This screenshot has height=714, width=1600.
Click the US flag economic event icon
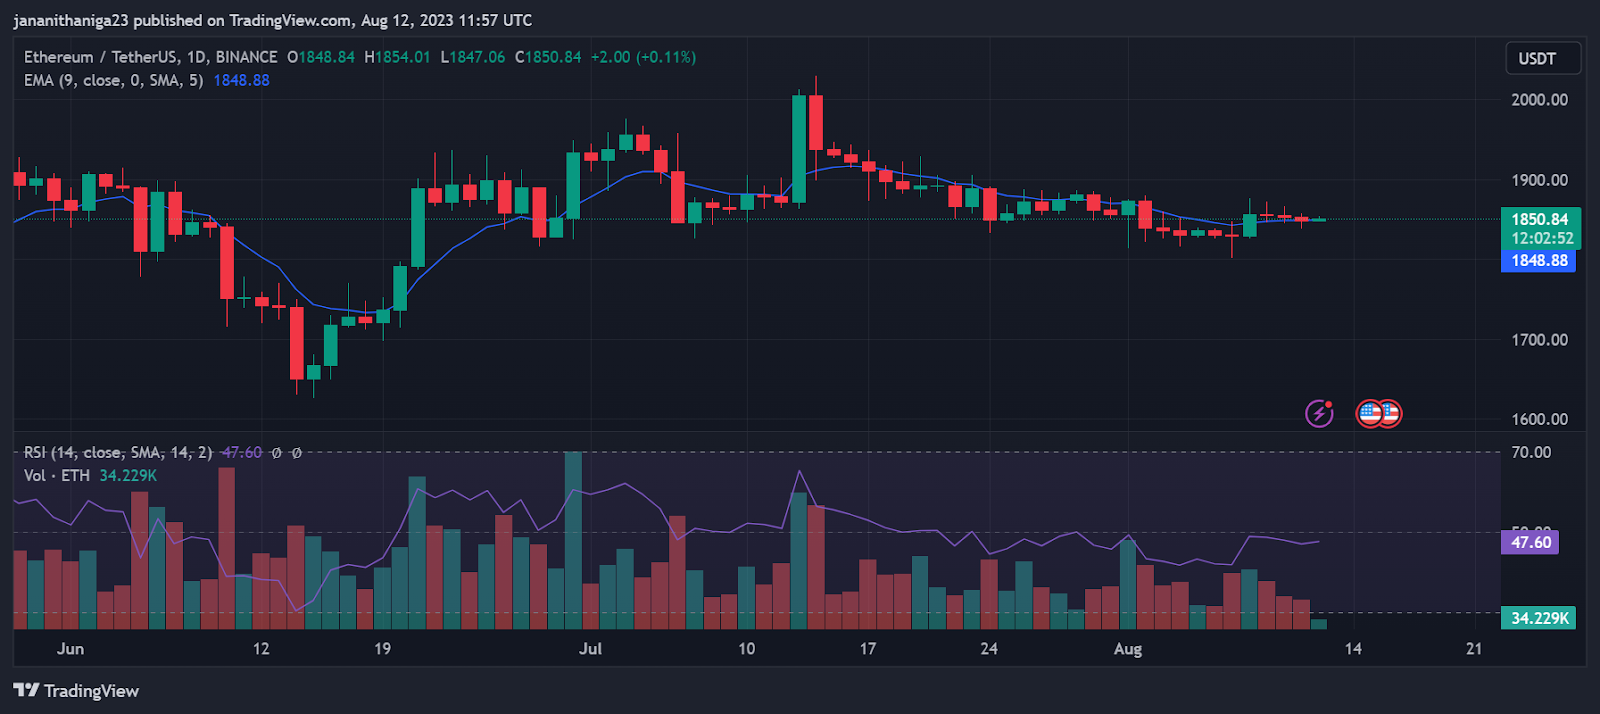[1379, 412]
